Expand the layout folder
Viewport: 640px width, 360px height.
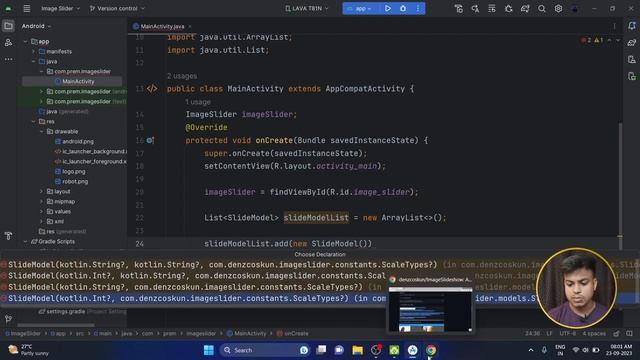click(41, 191)
